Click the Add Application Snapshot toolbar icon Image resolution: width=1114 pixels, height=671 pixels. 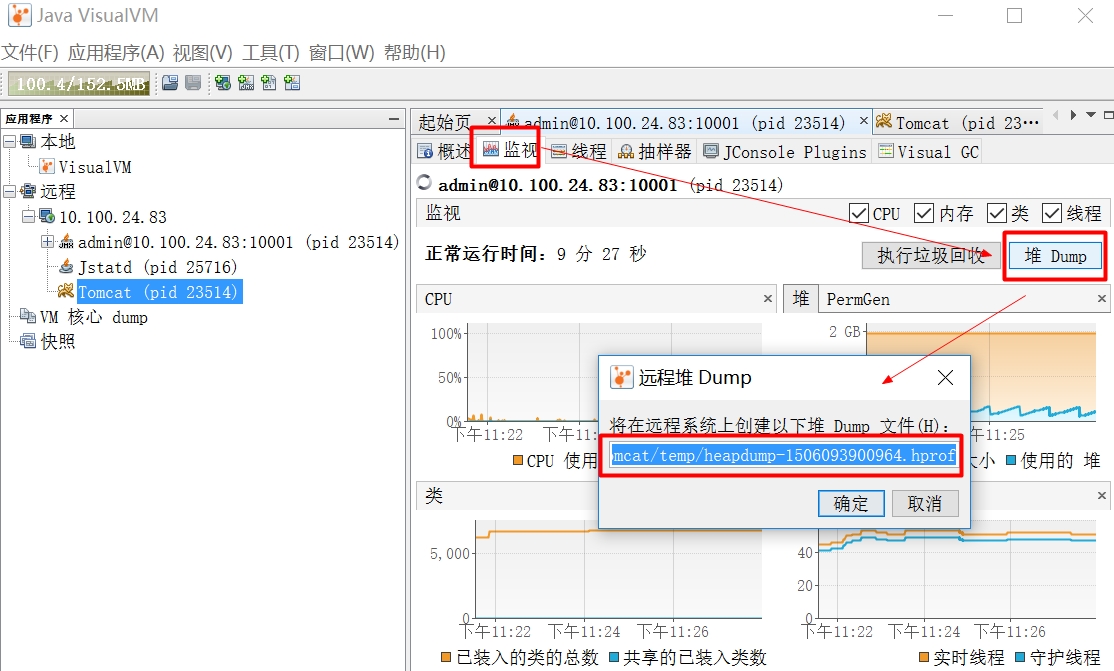click(292, 83)
